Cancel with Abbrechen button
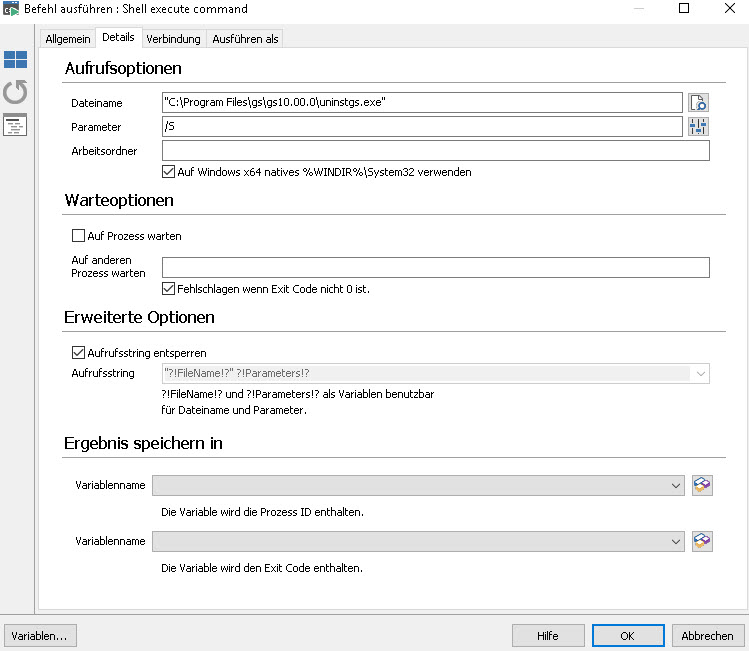Viewport: 749px width, 651px height. point(707,636)
